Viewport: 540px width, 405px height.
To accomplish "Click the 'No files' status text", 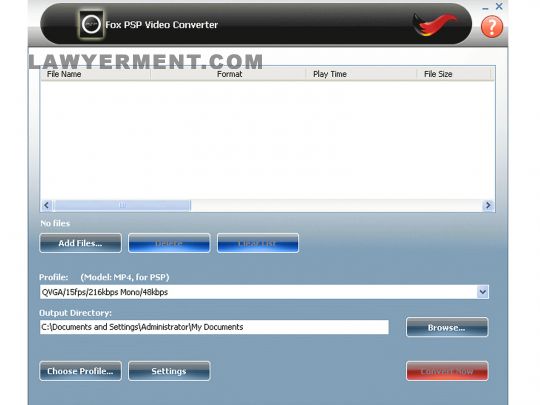I will 55,223.
